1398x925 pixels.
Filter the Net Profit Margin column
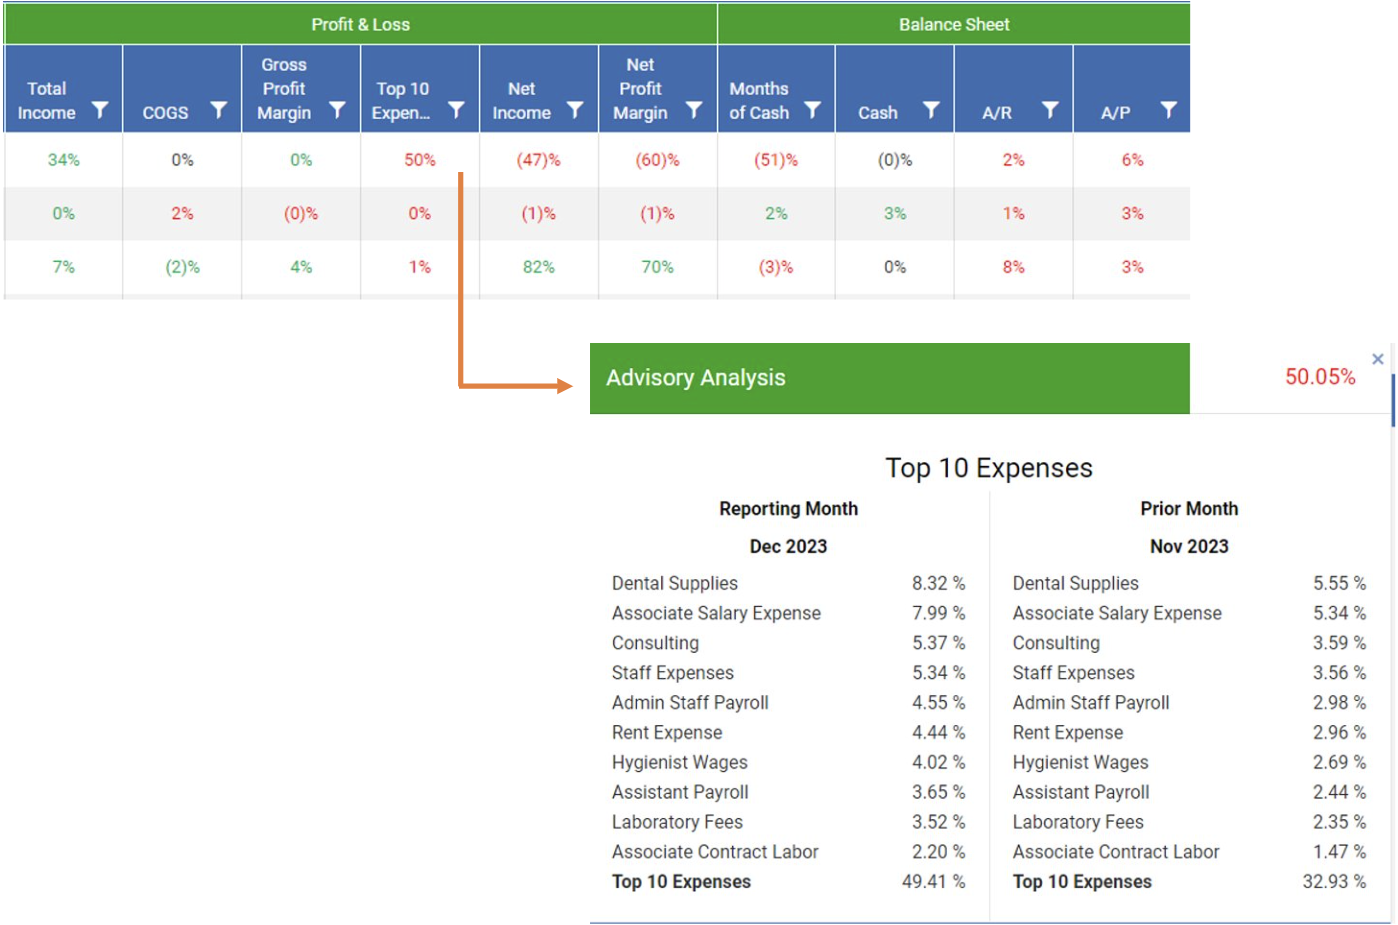(694, 110)
